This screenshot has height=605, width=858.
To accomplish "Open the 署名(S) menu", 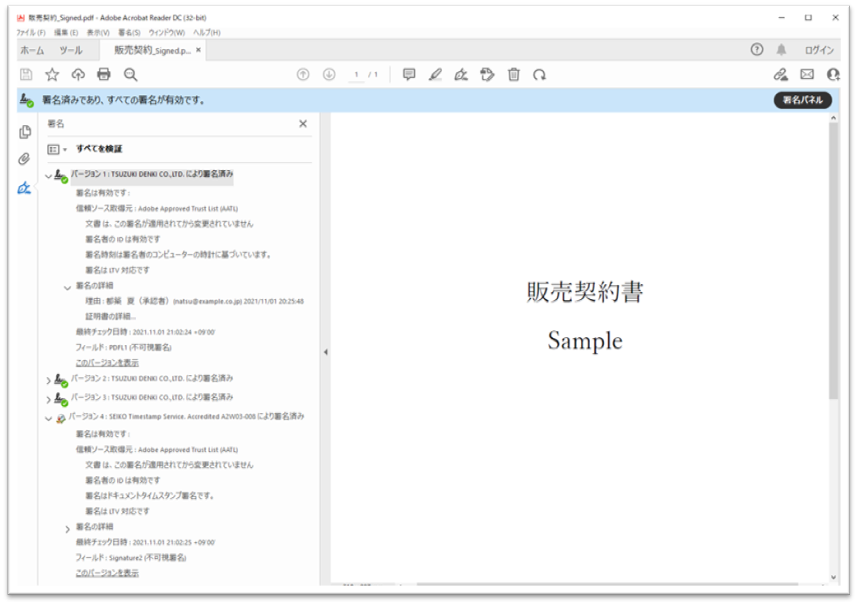I will click(x=129, y=31).
